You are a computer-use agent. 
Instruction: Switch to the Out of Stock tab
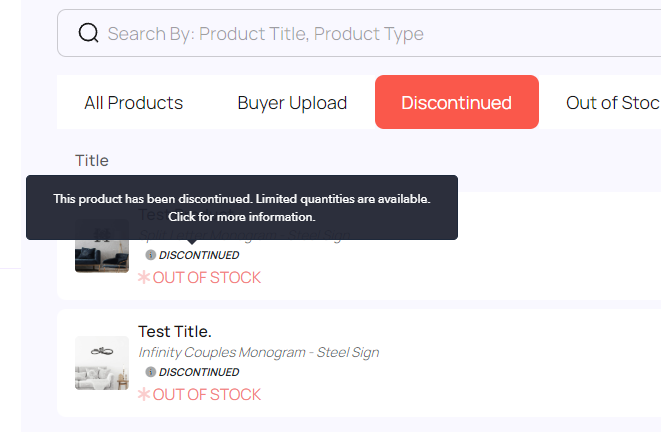613,102
